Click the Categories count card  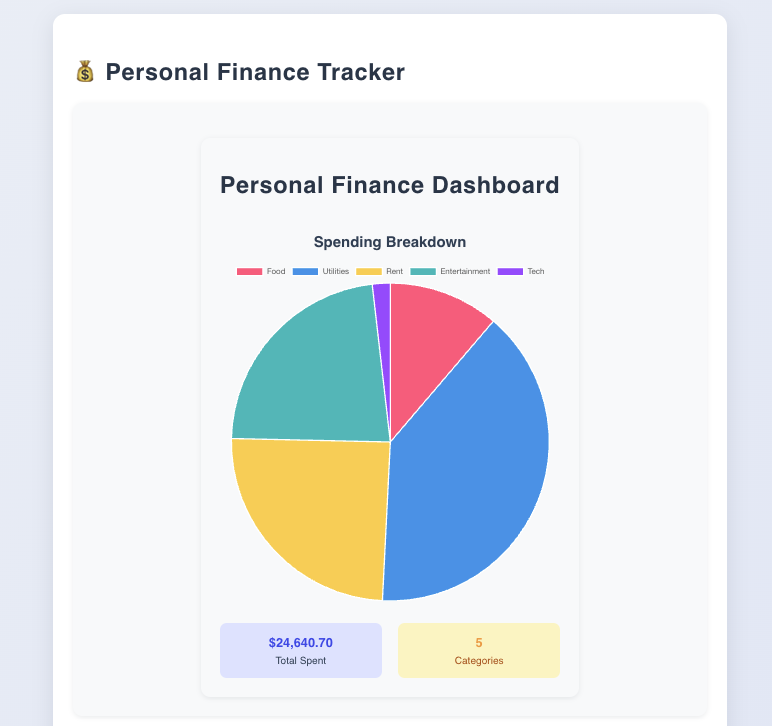click(x=479, y=650)
